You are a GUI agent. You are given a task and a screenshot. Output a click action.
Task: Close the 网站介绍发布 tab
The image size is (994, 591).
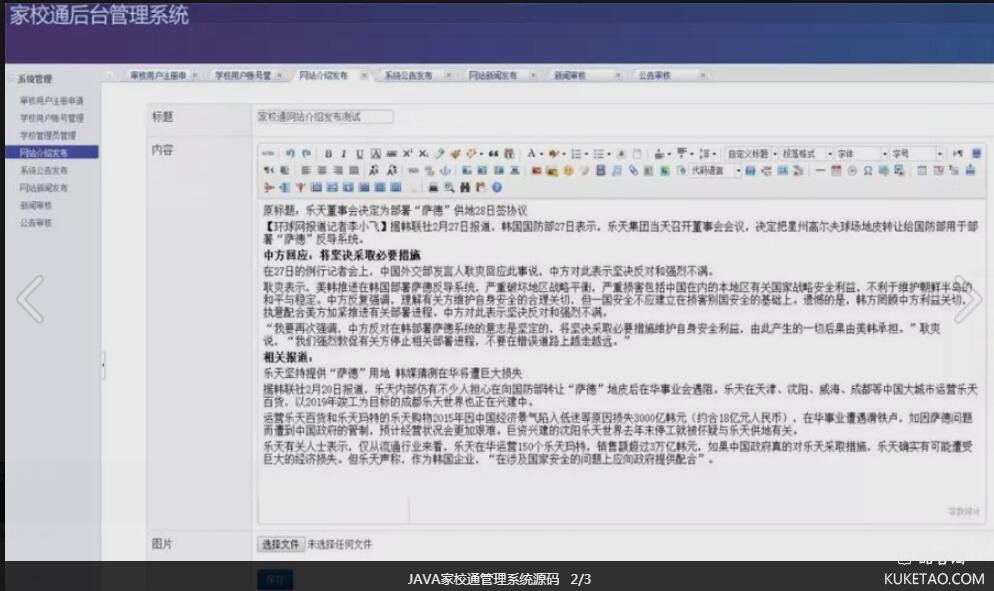pyautogui.click(x=364, y=75)
